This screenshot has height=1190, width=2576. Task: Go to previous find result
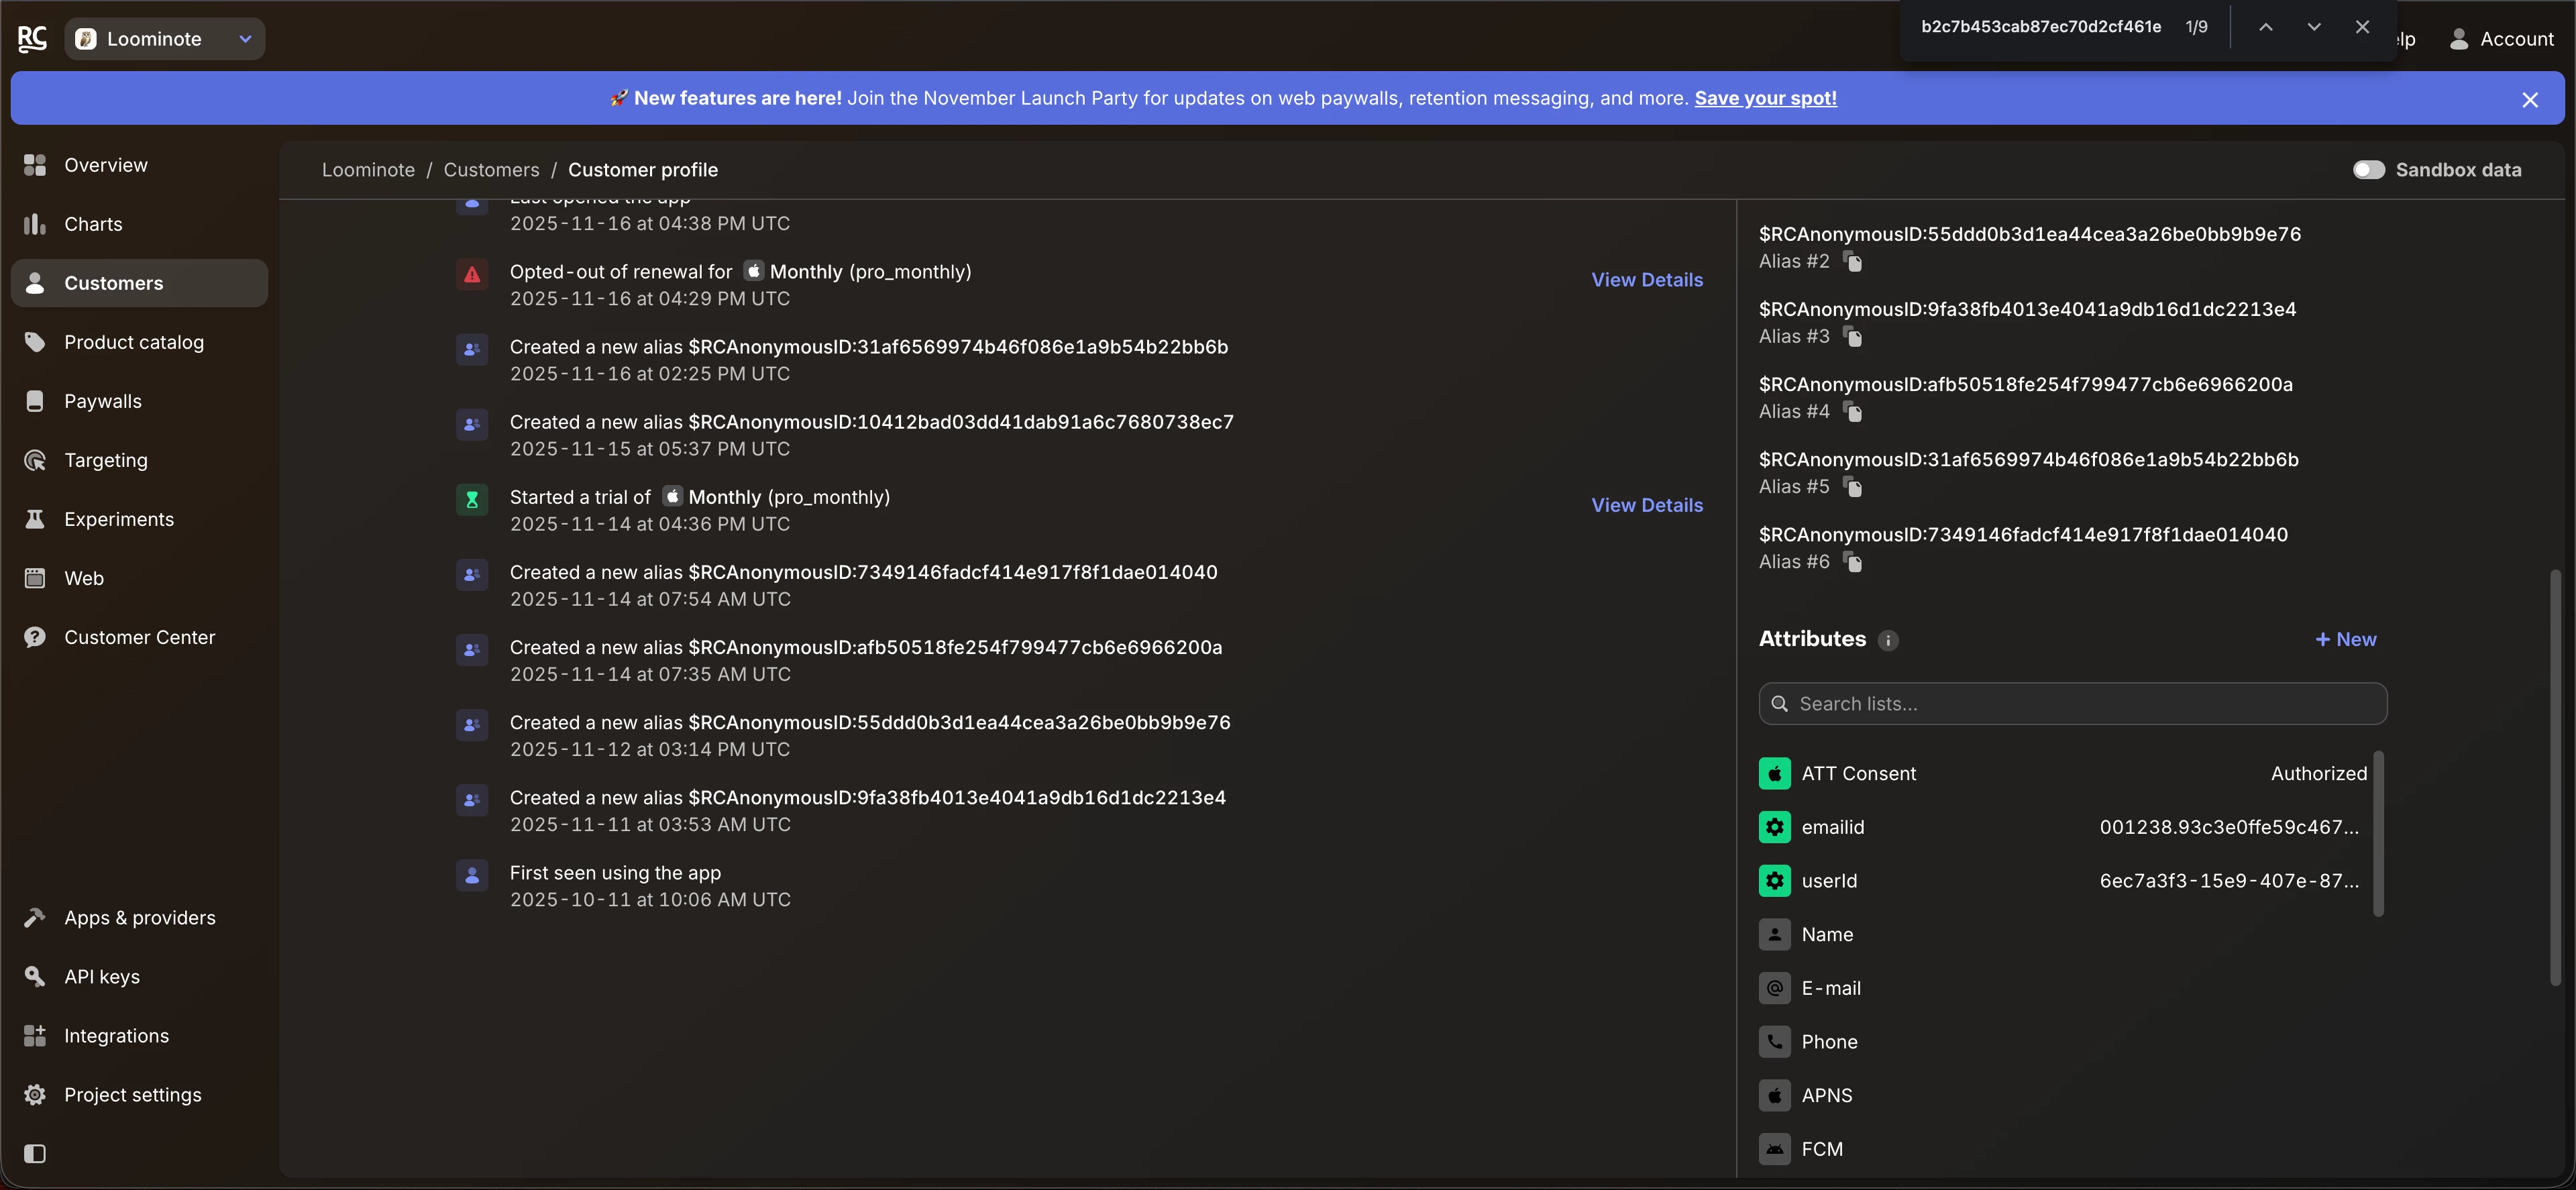[x=2265, y=27]
